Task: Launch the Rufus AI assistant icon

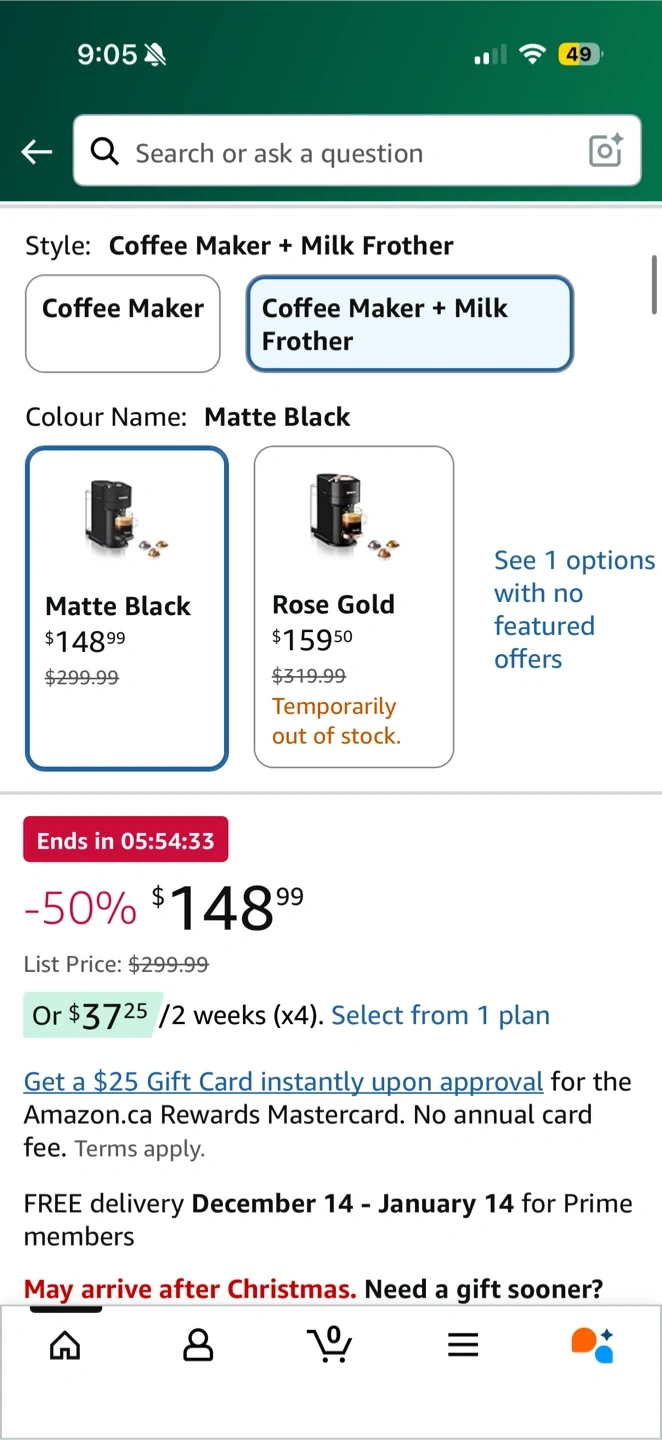Action: click(x=592, y=1345)
